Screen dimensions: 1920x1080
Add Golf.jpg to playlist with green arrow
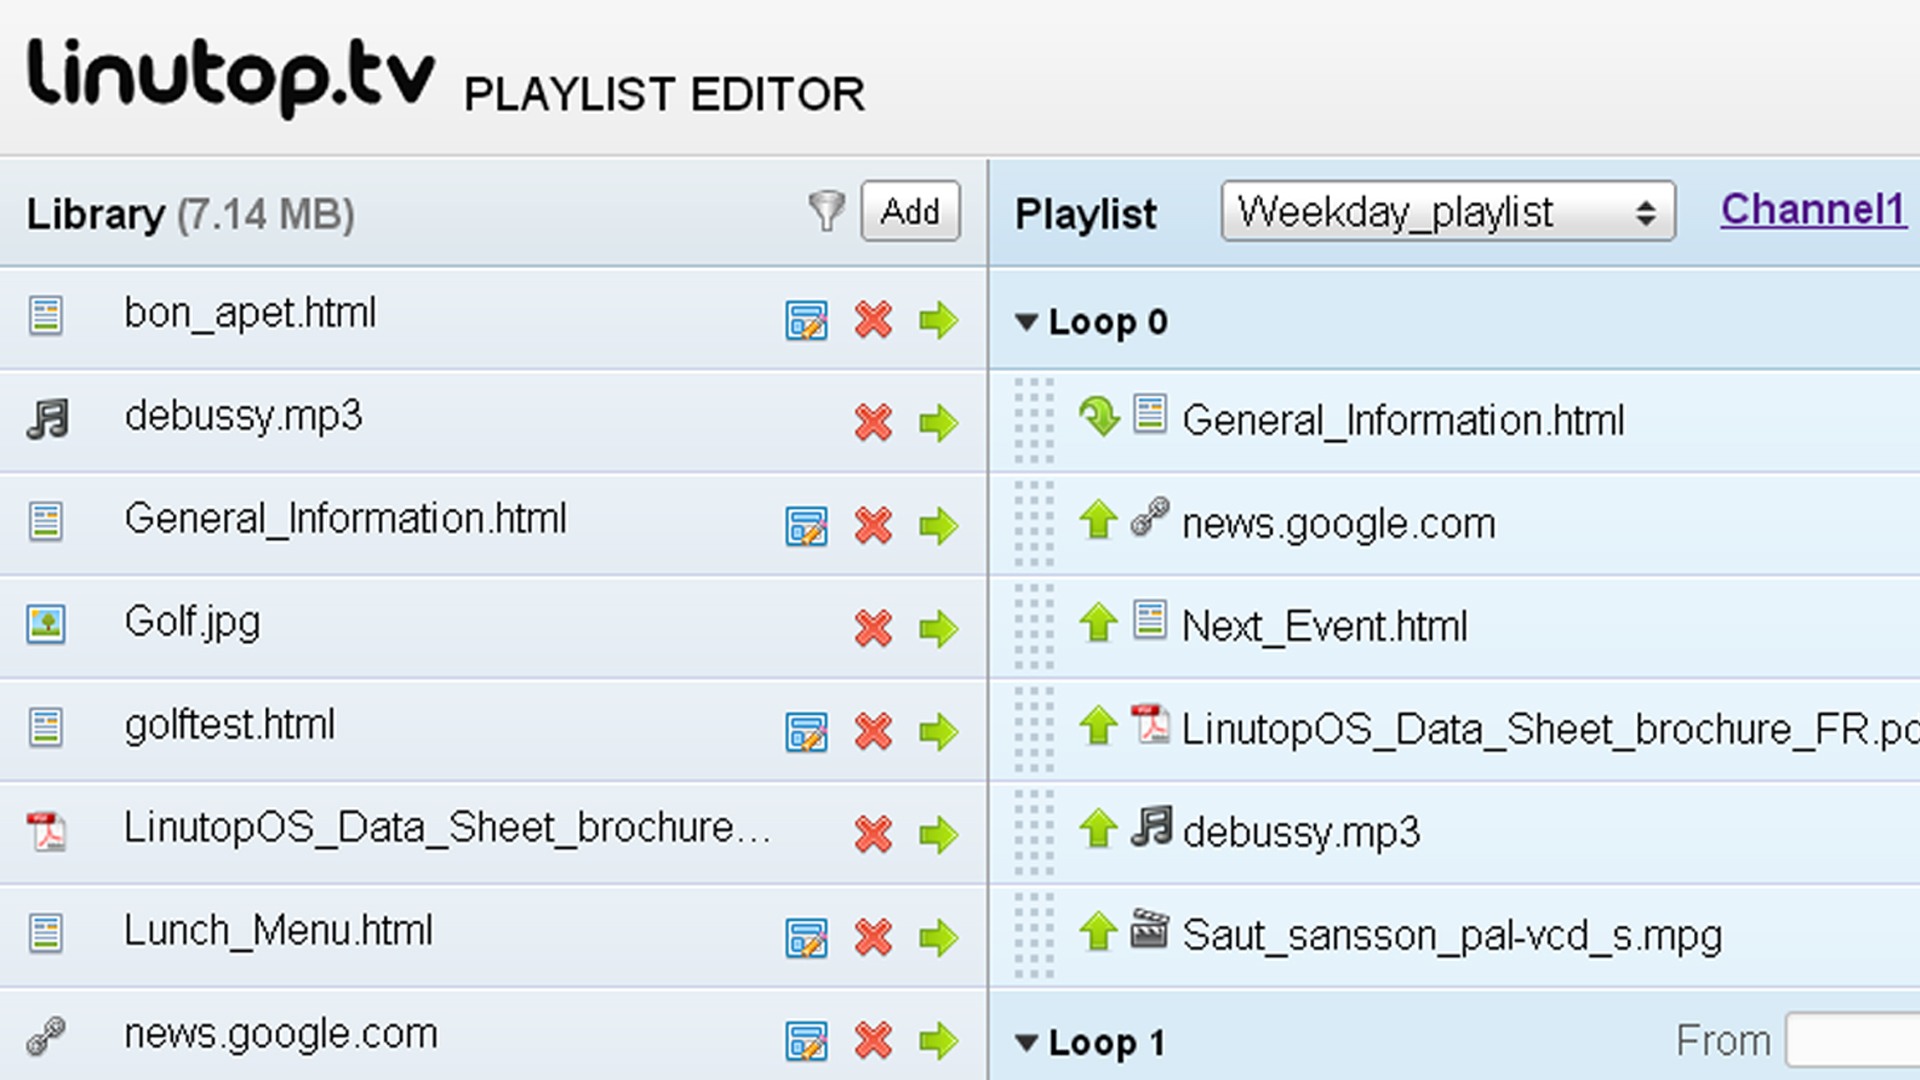point(938,629)
